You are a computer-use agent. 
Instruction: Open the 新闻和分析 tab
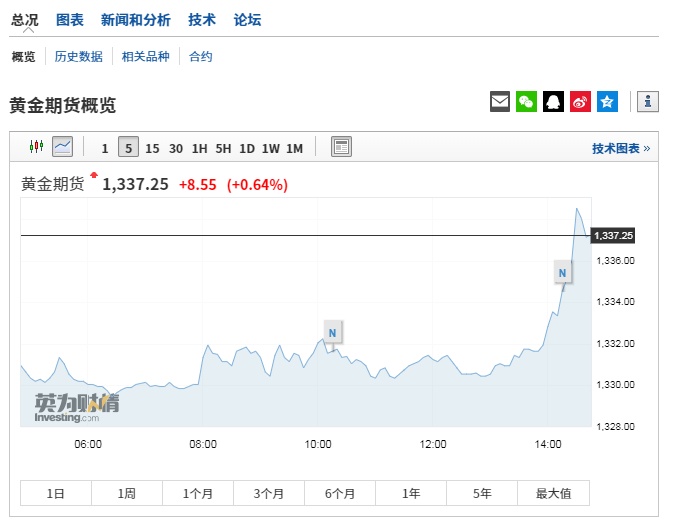136,20
